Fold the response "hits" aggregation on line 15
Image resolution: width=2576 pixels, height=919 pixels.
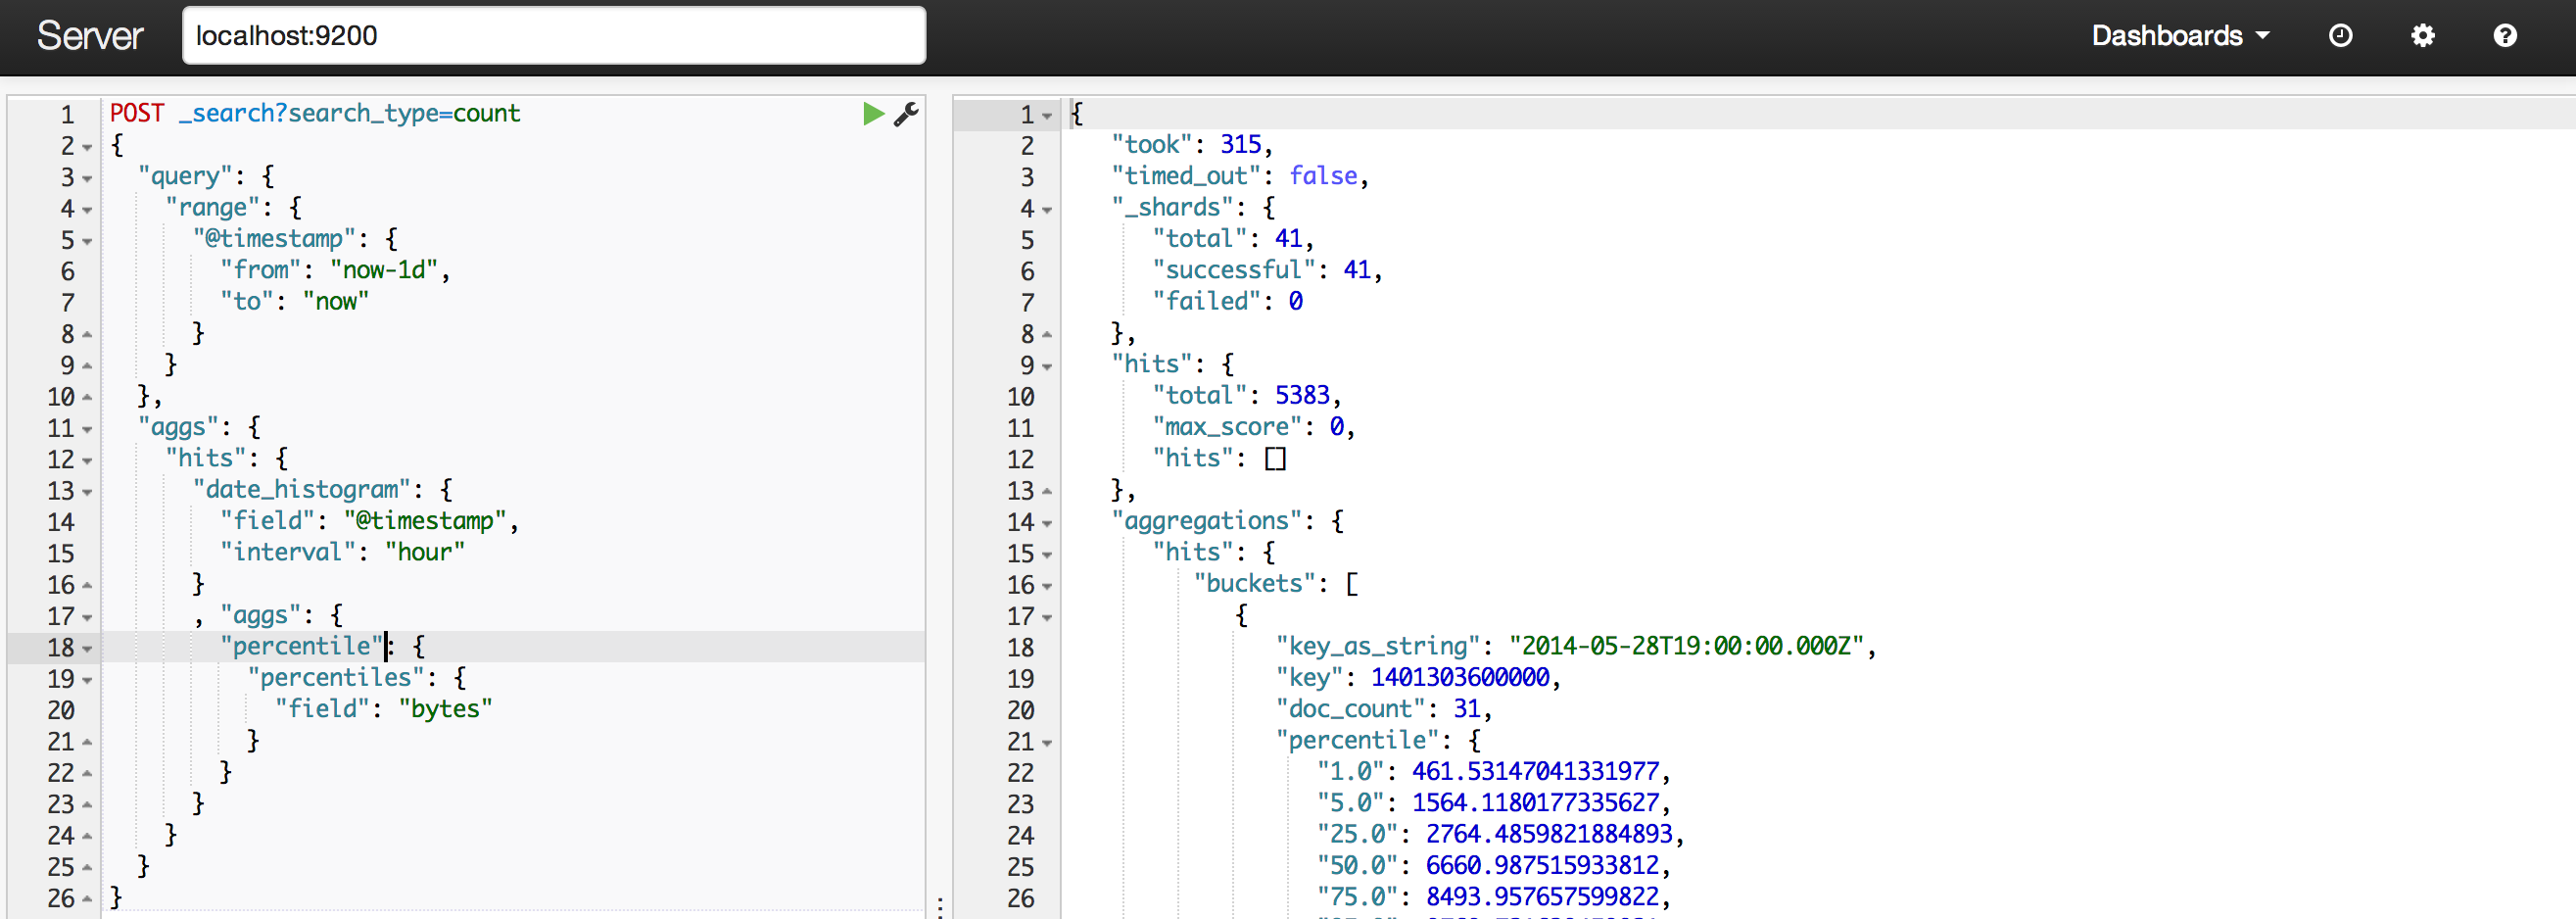coord(1047,555)
